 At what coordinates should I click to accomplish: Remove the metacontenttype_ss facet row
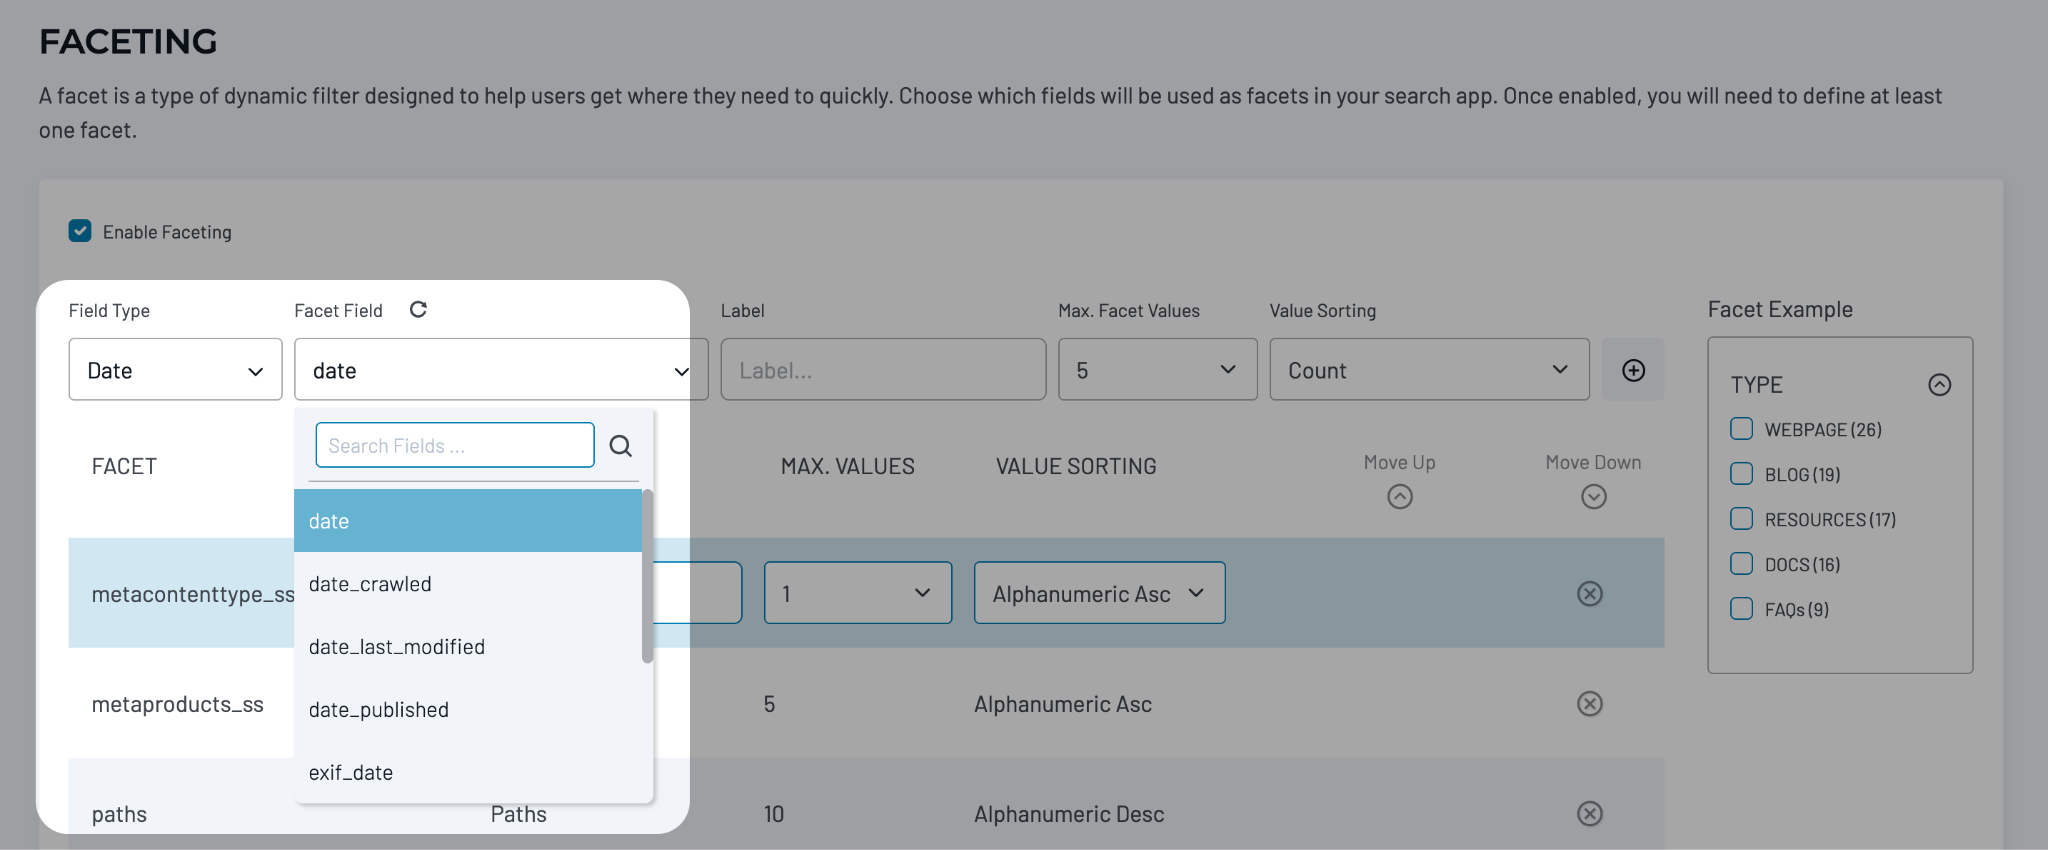point(1590,594)
